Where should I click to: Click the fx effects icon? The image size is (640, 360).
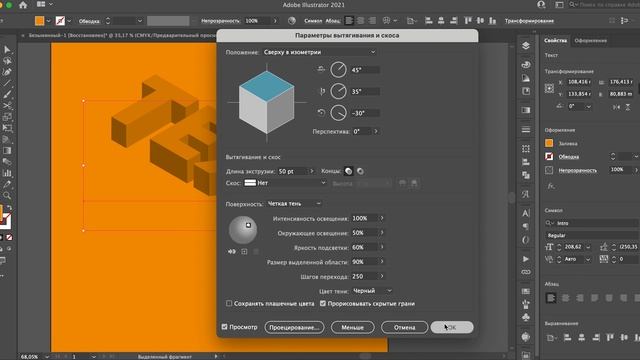[551, 186]
